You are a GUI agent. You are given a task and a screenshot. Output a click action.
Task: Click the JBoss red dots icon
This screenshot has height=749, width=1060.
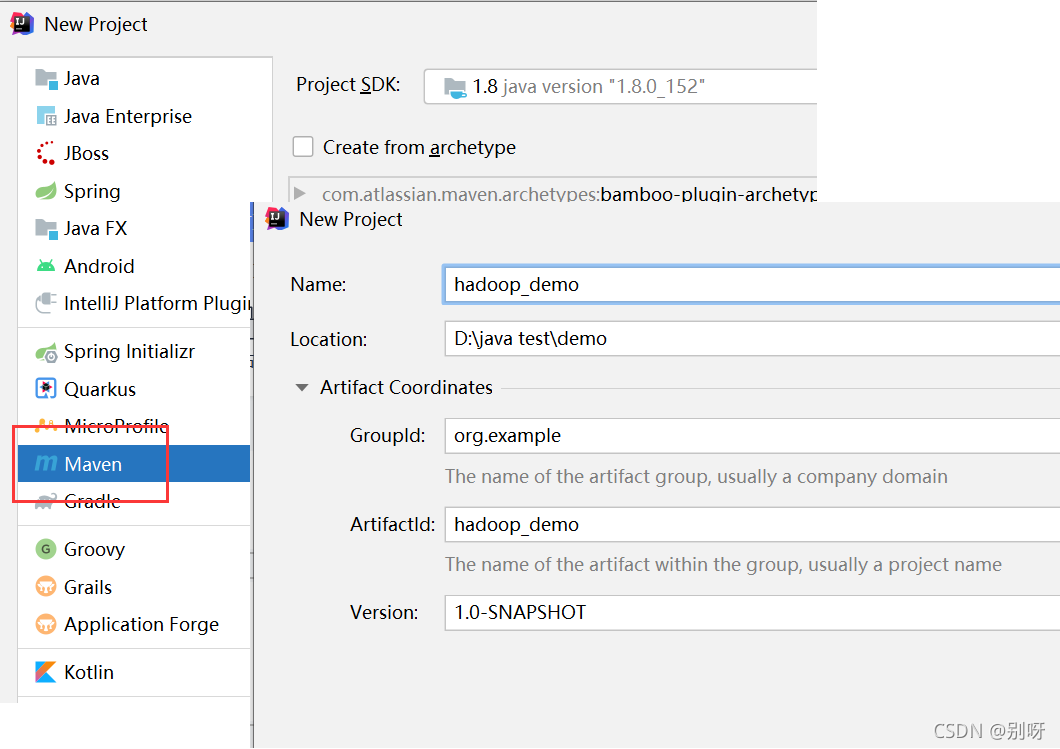[x=46, y=153]
